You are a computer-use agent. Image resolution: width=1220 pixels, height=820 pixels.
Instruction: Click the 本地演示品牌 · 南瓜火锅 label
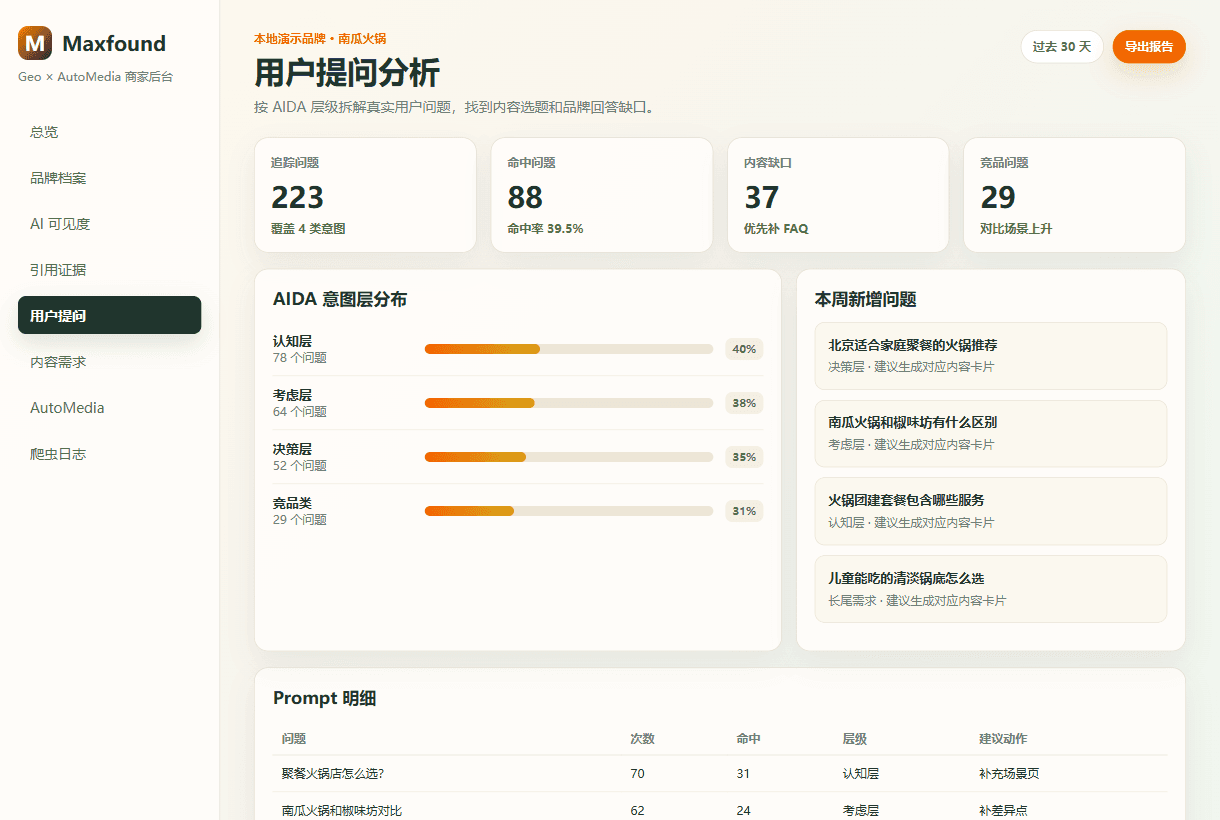pyautogui.click(x=320, y=39)
